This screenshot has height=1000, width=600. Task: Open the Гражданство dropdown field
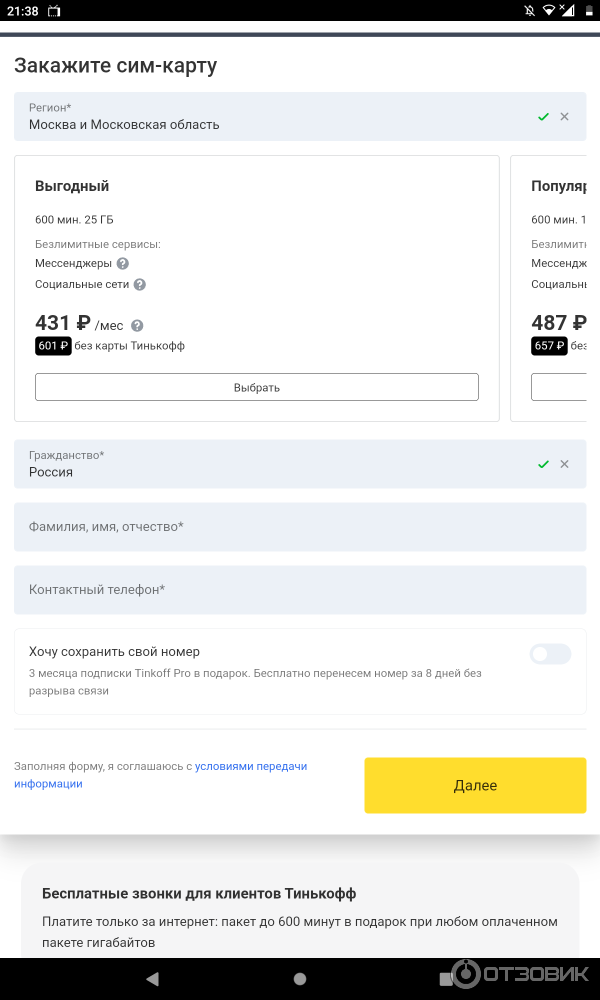coord(270,464)
